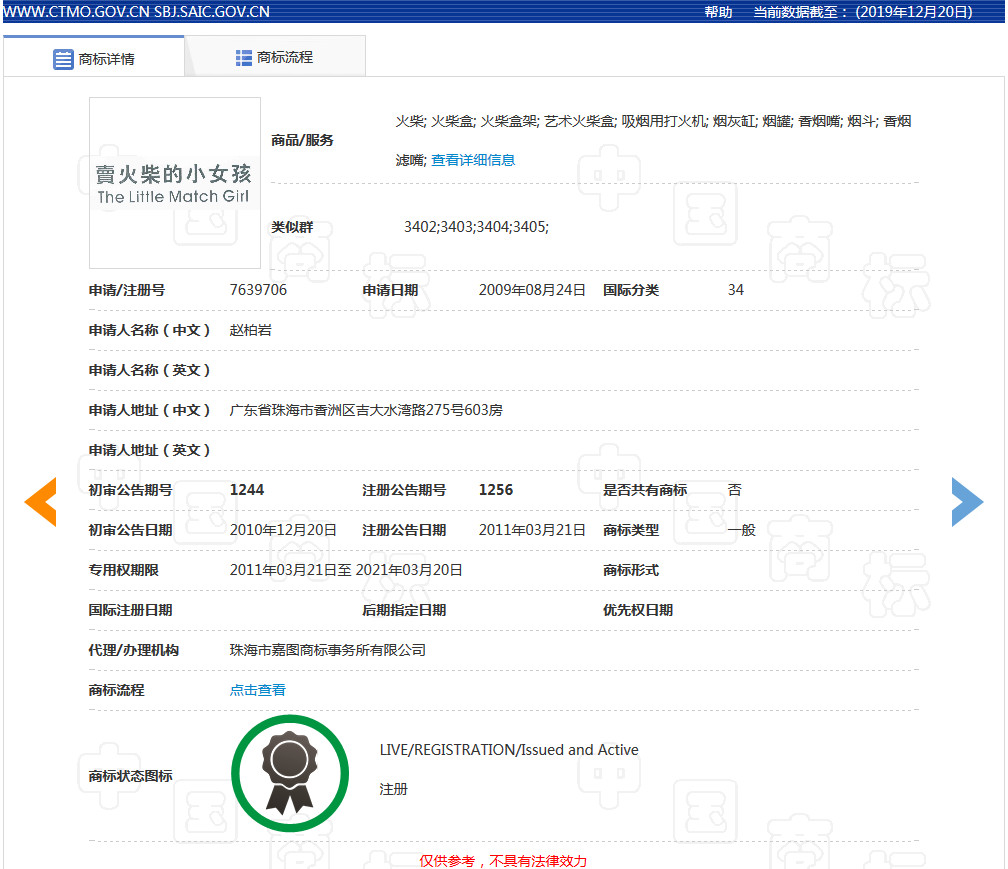The width and height of the screenshot is (1008, 869).
Task: Select the application date 2009年08月24日
Action: (532, 290)
